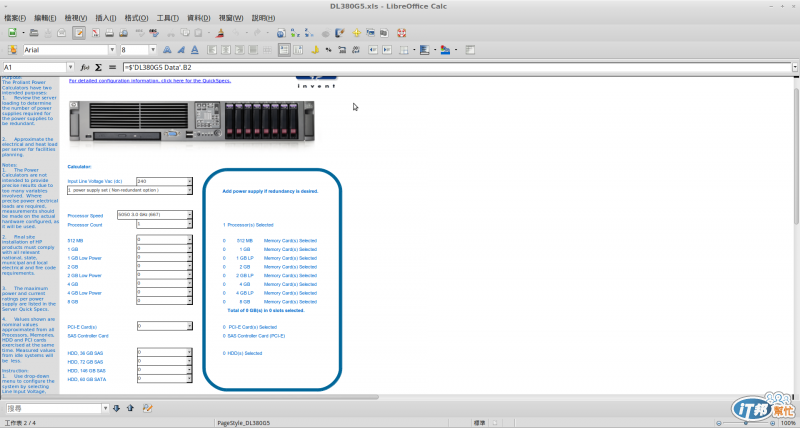Find next search result arrow
The width and height of the screenshot is (800, 428).
[x=116, y=408]
